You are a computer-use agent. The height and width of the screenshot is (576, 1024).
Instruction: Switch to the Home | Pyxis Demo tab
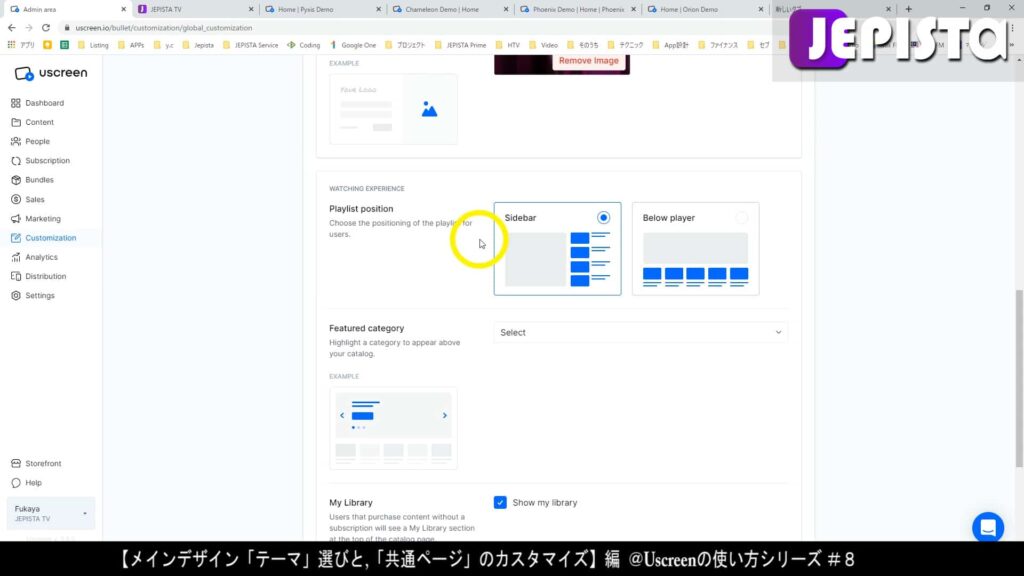323,9
